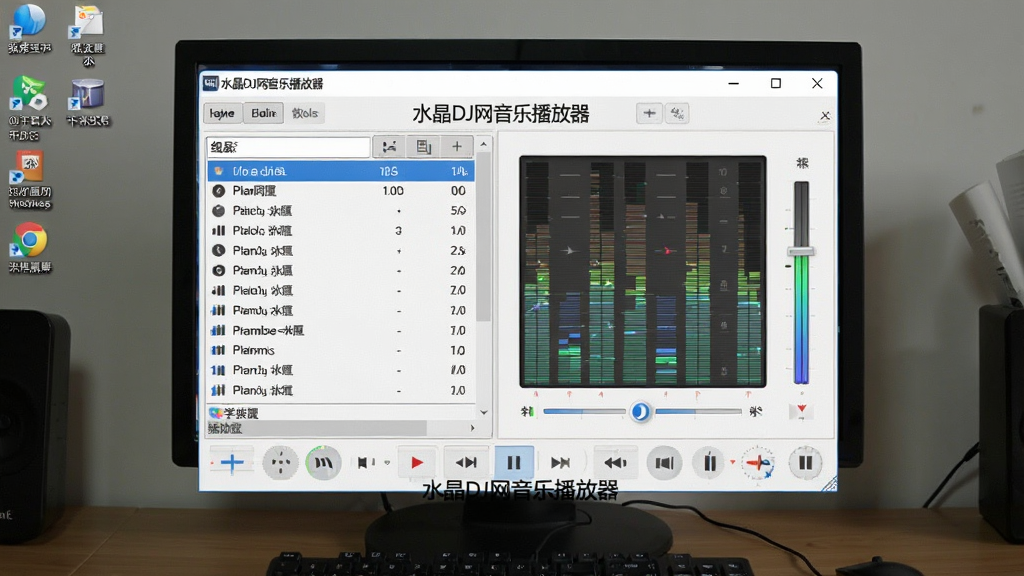This screenshot has width=1024, height=576.
Task: Click the small speaker icon left of the red play button
Action: pyautogui.click(x=363, y=462)
